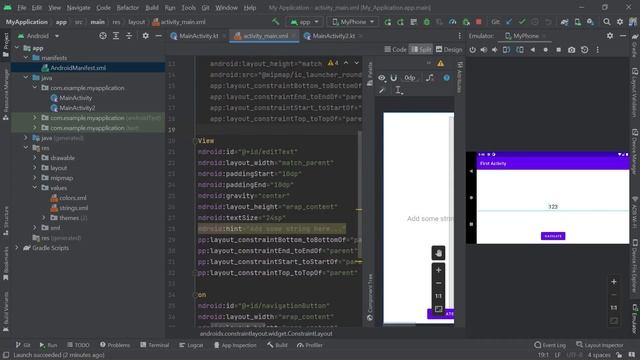The width and height of the screenshot is (640, 360).
Task: Click emulator power button
Action: [x=473, y=50]
